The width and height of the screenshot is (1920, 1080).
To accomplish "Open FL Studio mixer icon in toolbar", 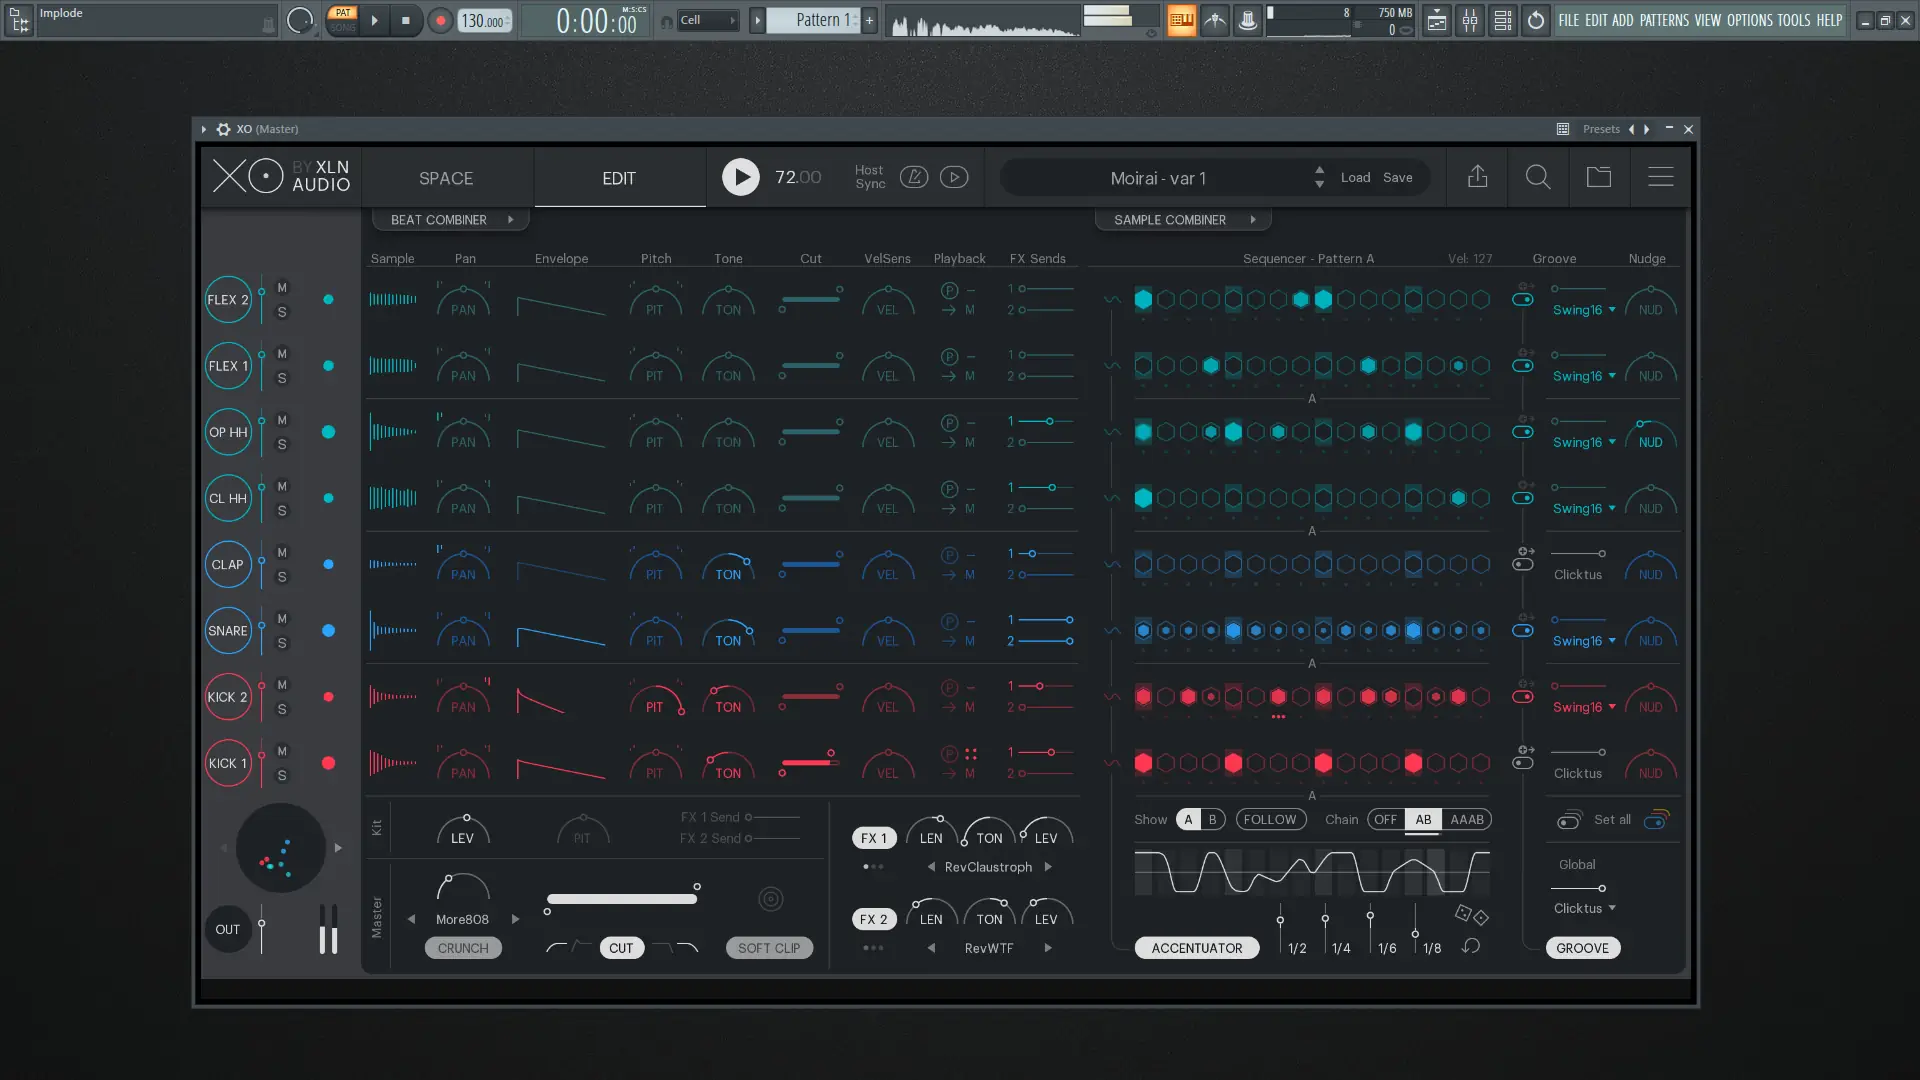I will pos(1469,20).
